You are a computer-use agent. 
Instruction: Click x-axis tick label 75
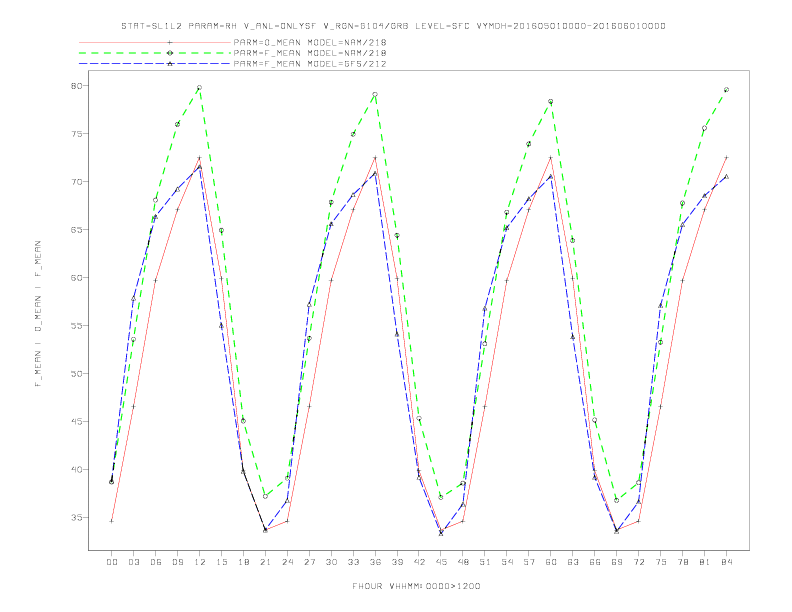661,562
